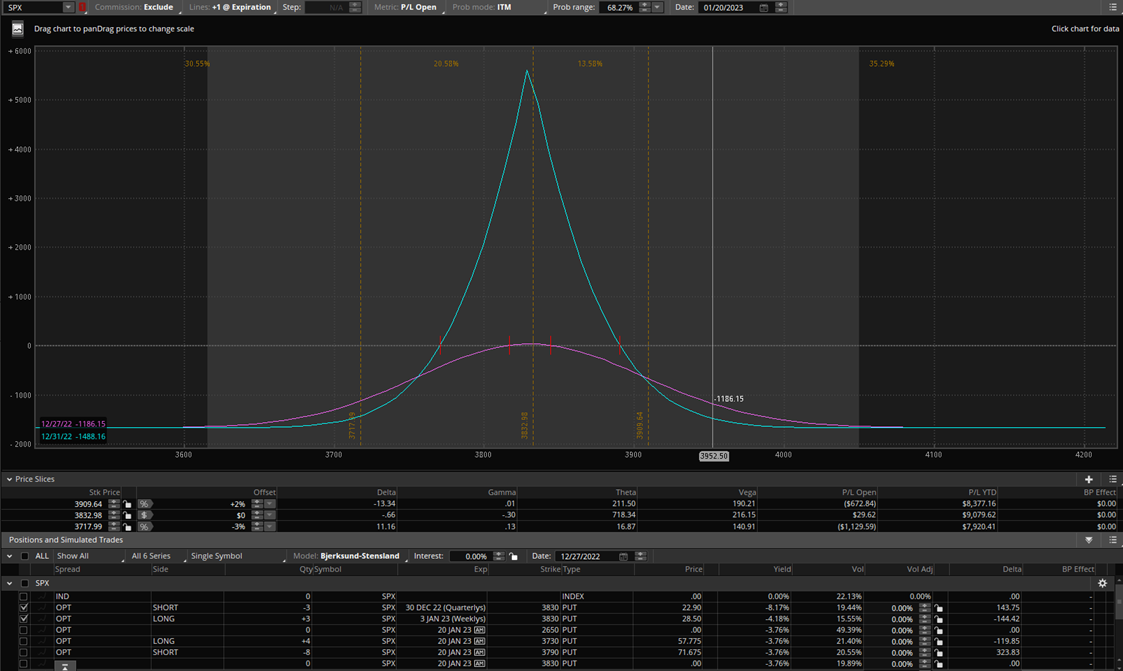Click the add price slice plus icon
Image resolution: width=1123 pixels, height=671 pixels.
1089,480
